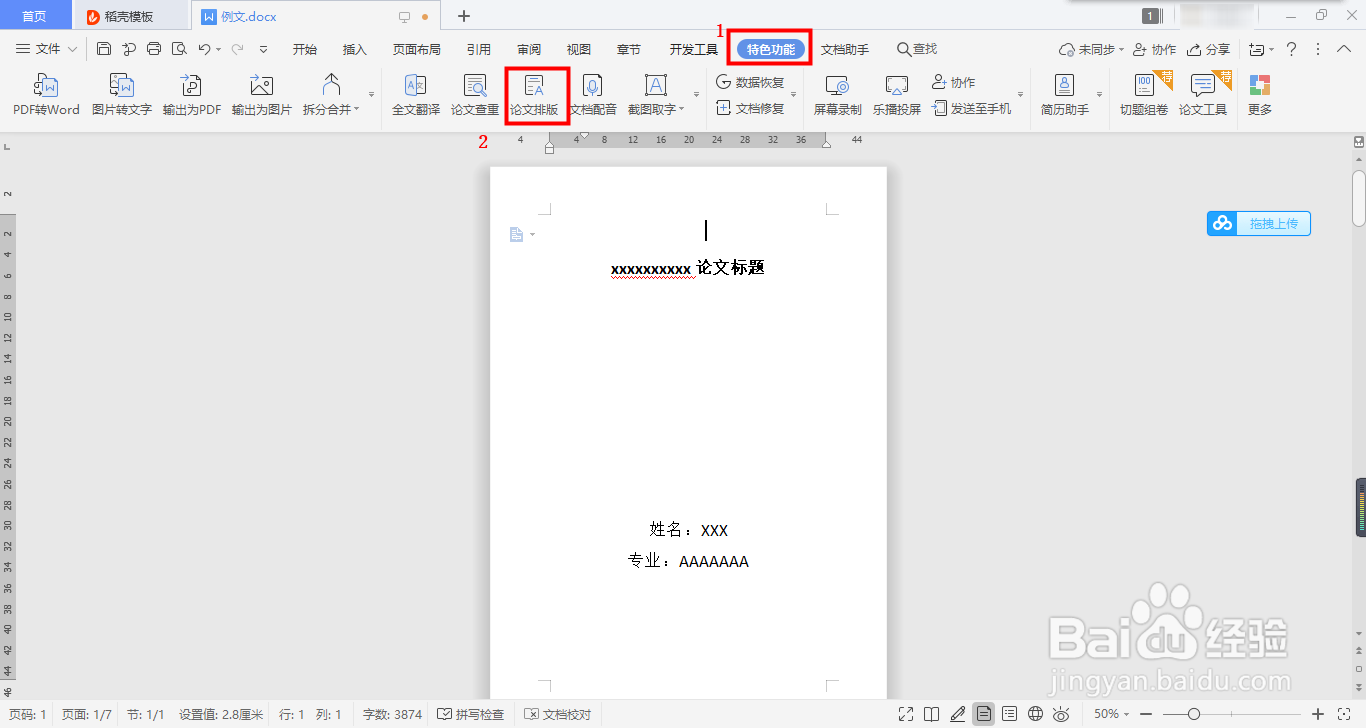The width and height of the screenshot is (1366, 728).
Task: Switch to the 页面布局 ribbon tab
Action: tap(416, 48)
